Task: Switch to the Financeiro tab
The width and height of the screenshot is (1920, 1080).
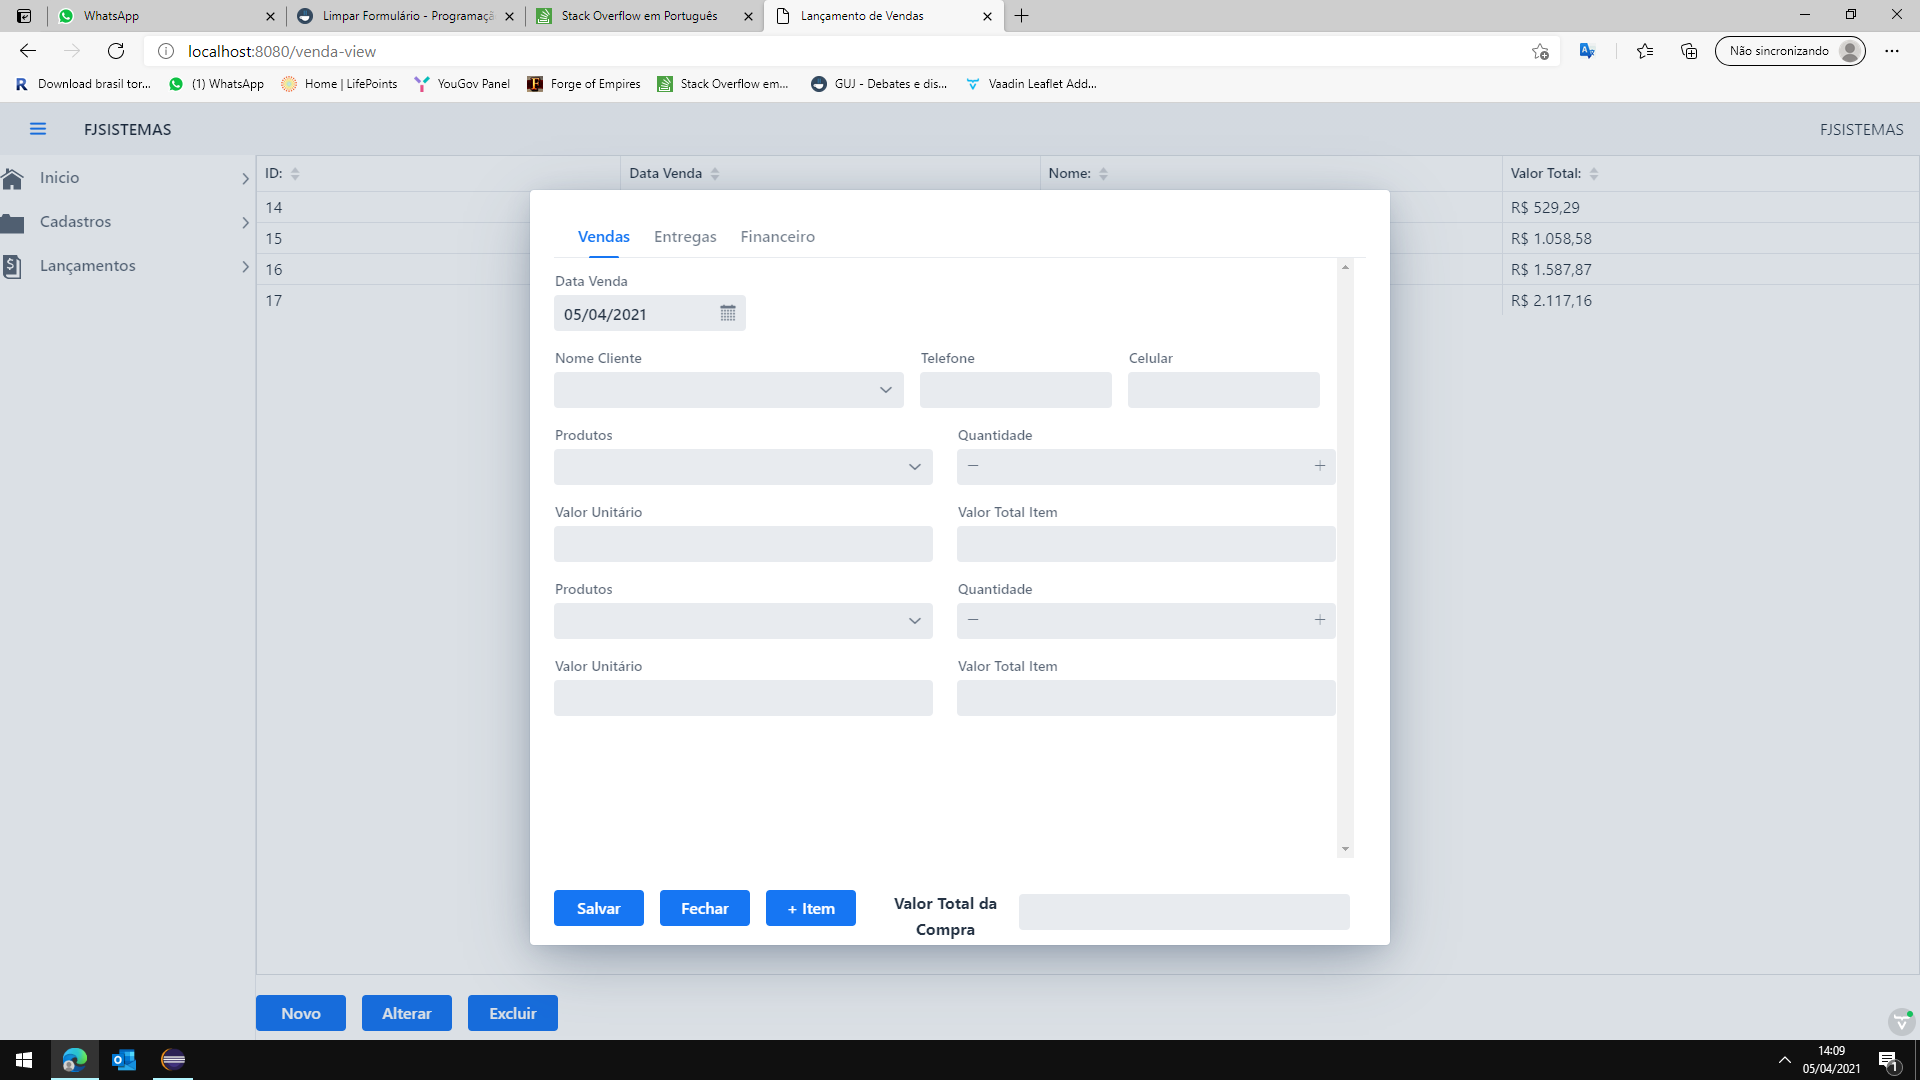Action: point(777,237)
